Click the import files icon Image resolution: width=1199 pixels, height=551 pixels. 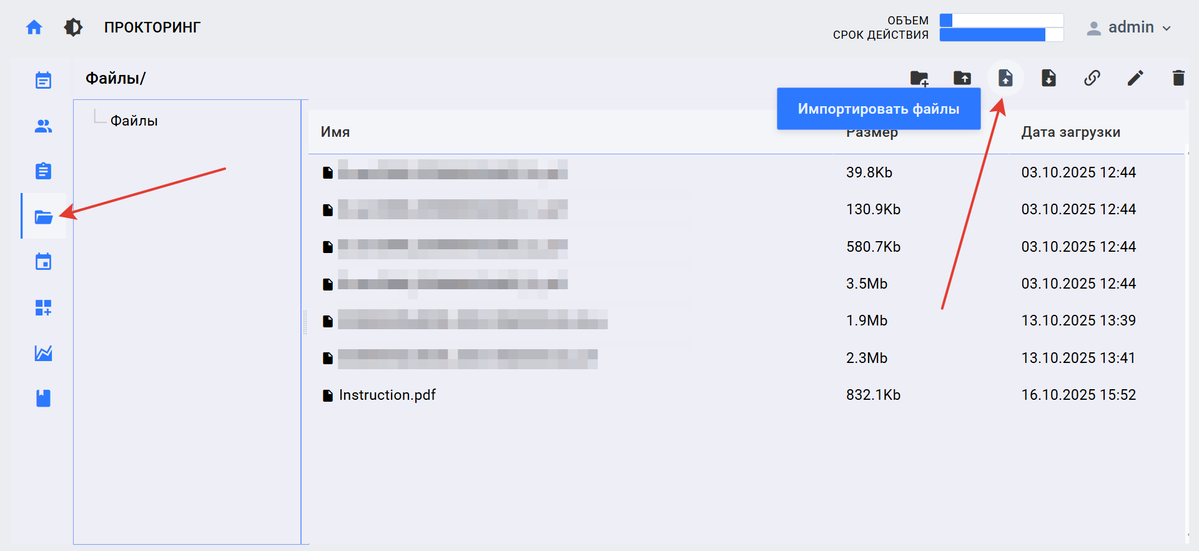point(1005,78)
